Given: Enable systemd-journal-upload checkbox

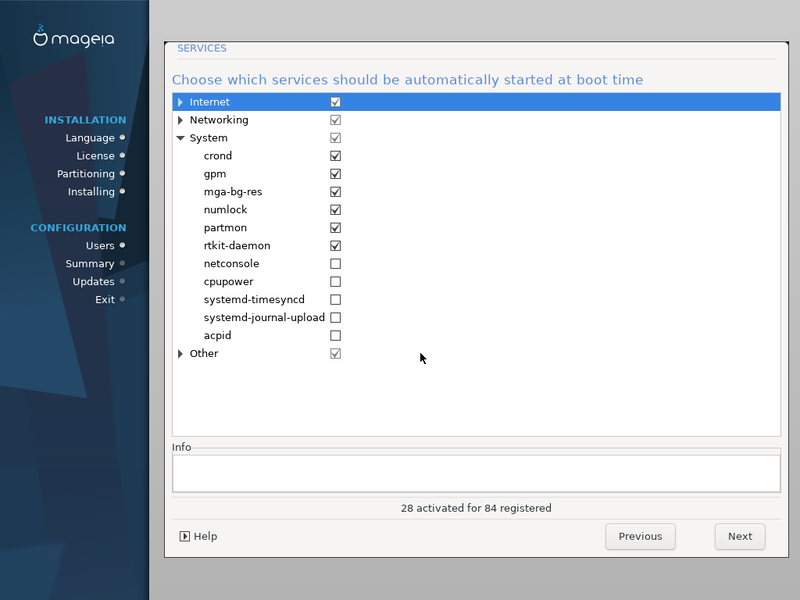Looking at the screenshot, I should coord(335,317).
